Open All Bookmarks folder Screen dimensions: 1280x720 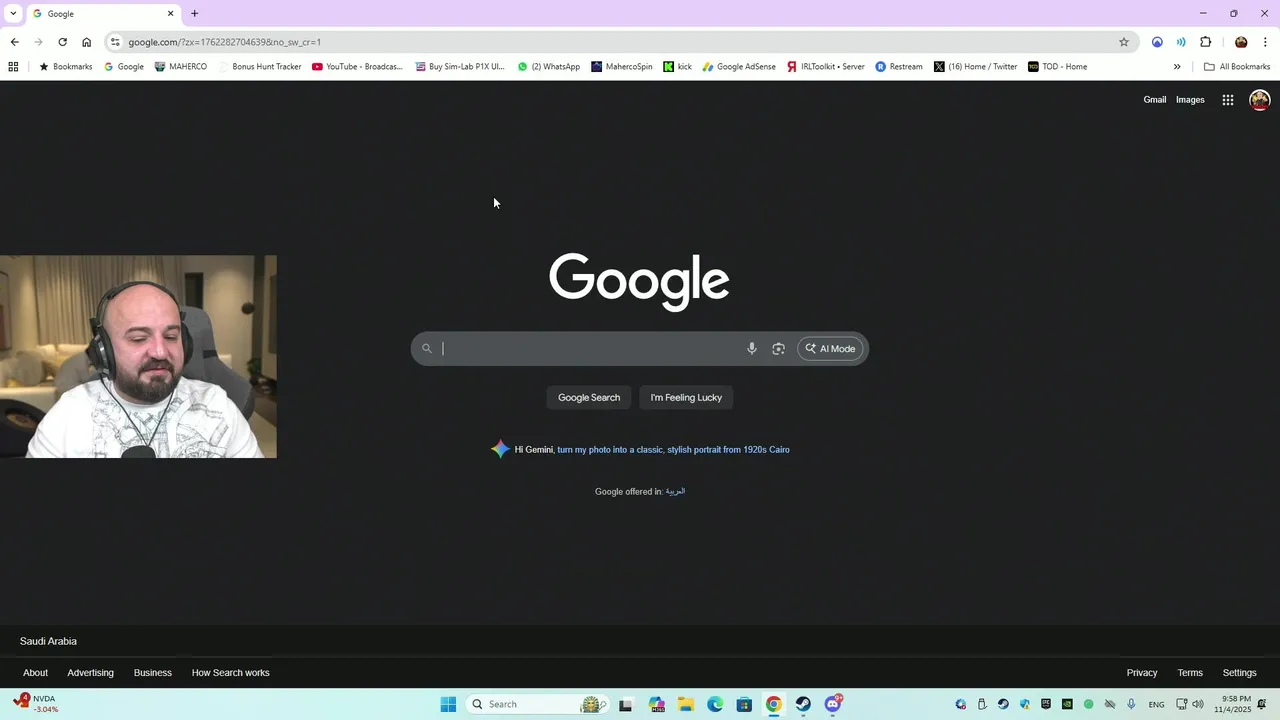pyautogui.click(x=1237, y=67)
